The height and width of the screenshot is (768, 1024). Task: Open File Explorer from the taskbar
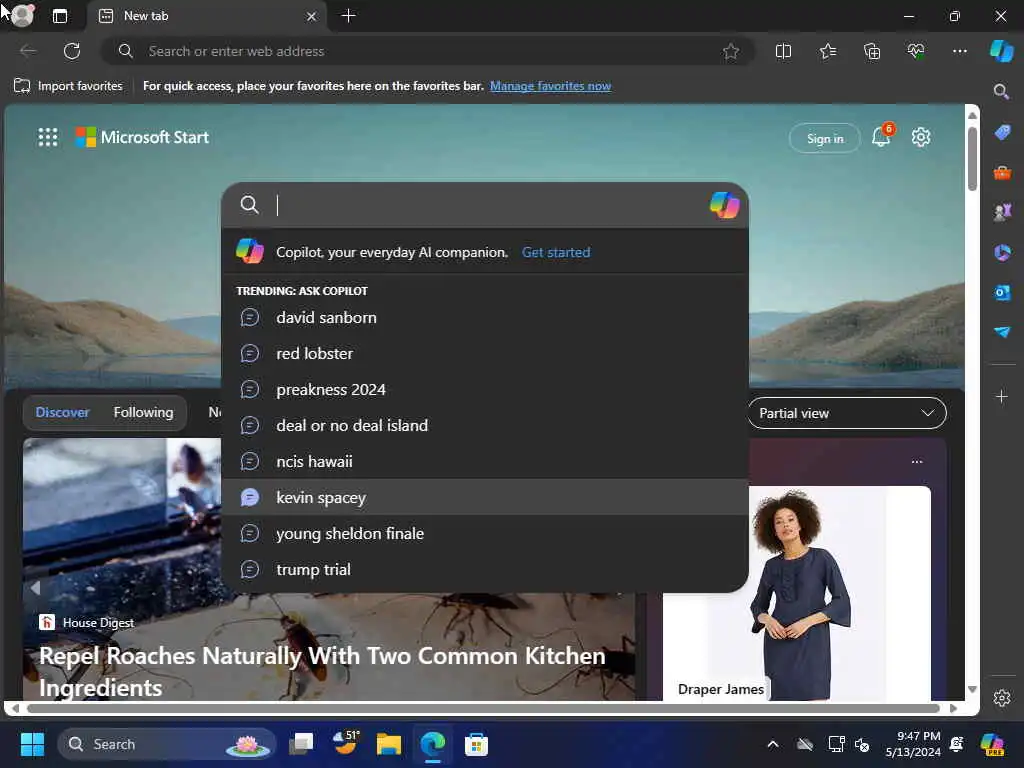coord(389,744)
